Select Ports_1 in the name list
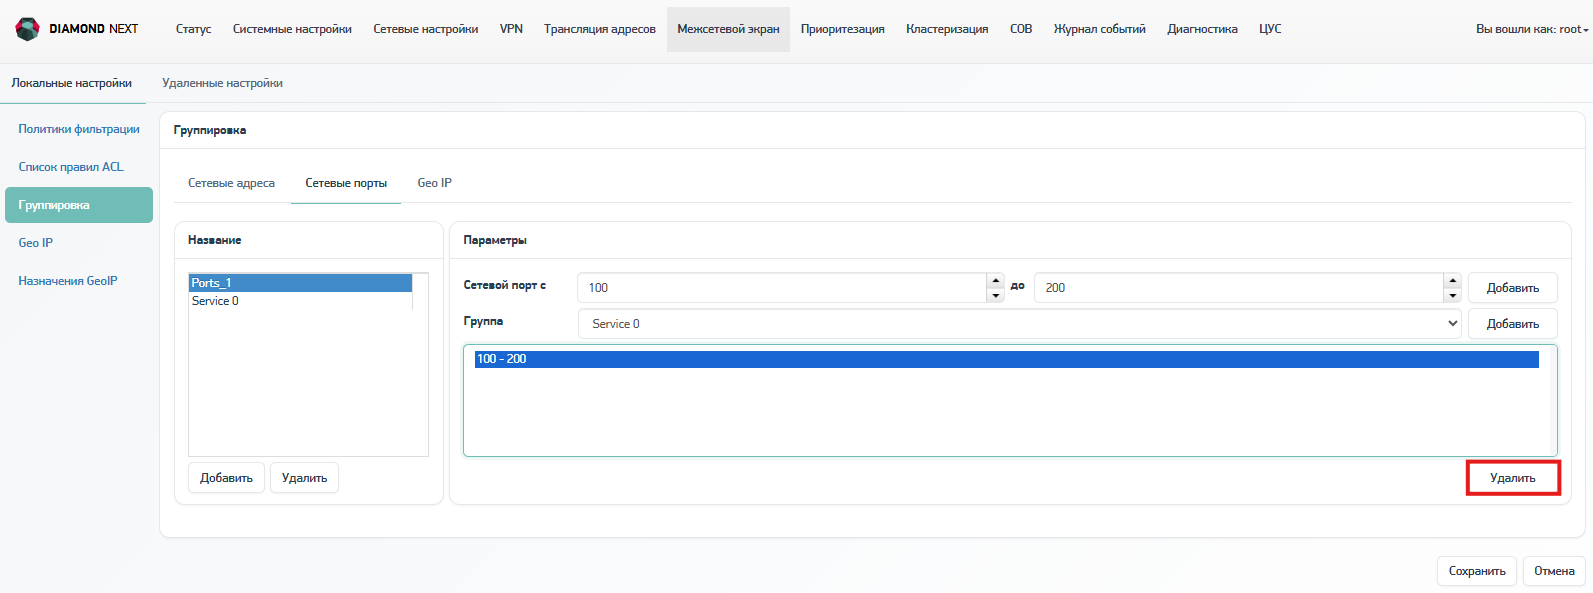This screenshot has height=593, width=1593. (301, 283)
